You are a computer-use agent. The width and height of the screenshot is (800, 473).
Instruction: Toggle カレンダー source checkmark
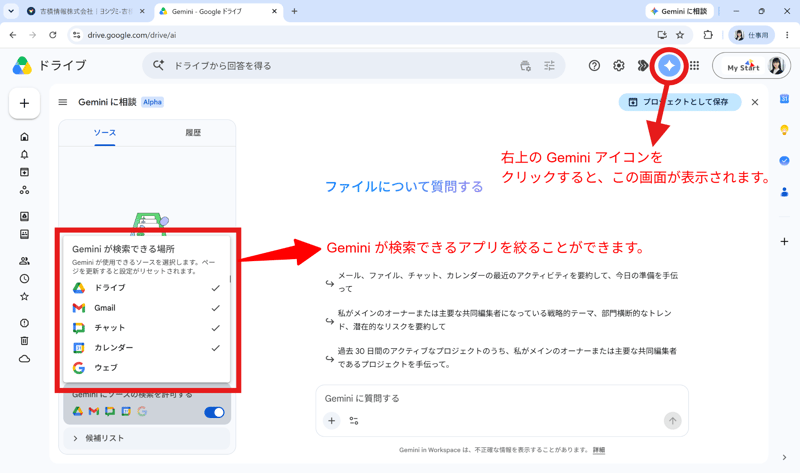coord(215,348)
